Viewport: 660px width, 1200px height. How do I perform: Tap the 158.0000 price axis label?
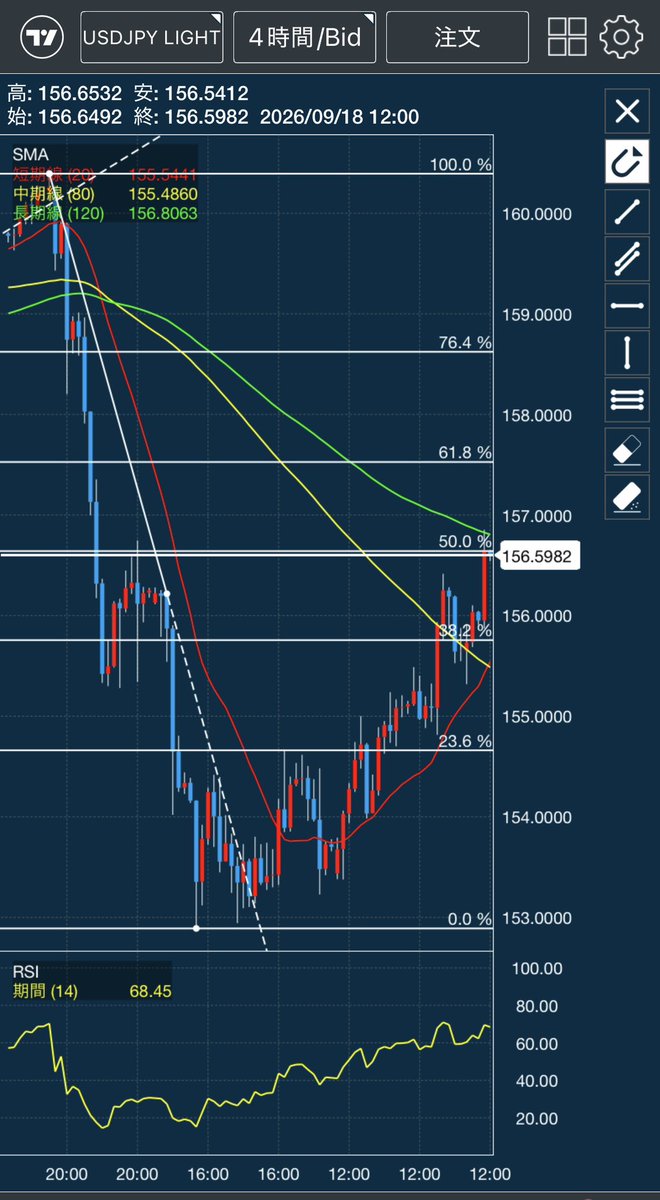[x=538, y=416]
